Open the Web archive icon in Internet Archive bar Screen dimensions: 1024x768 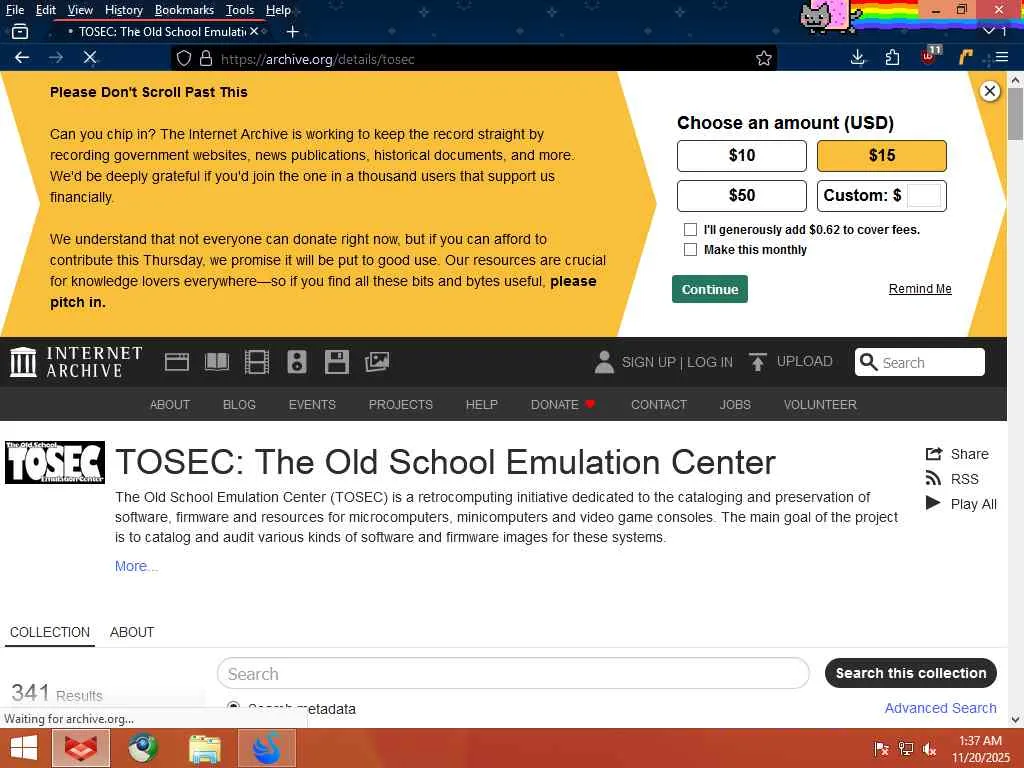(176, 362)
